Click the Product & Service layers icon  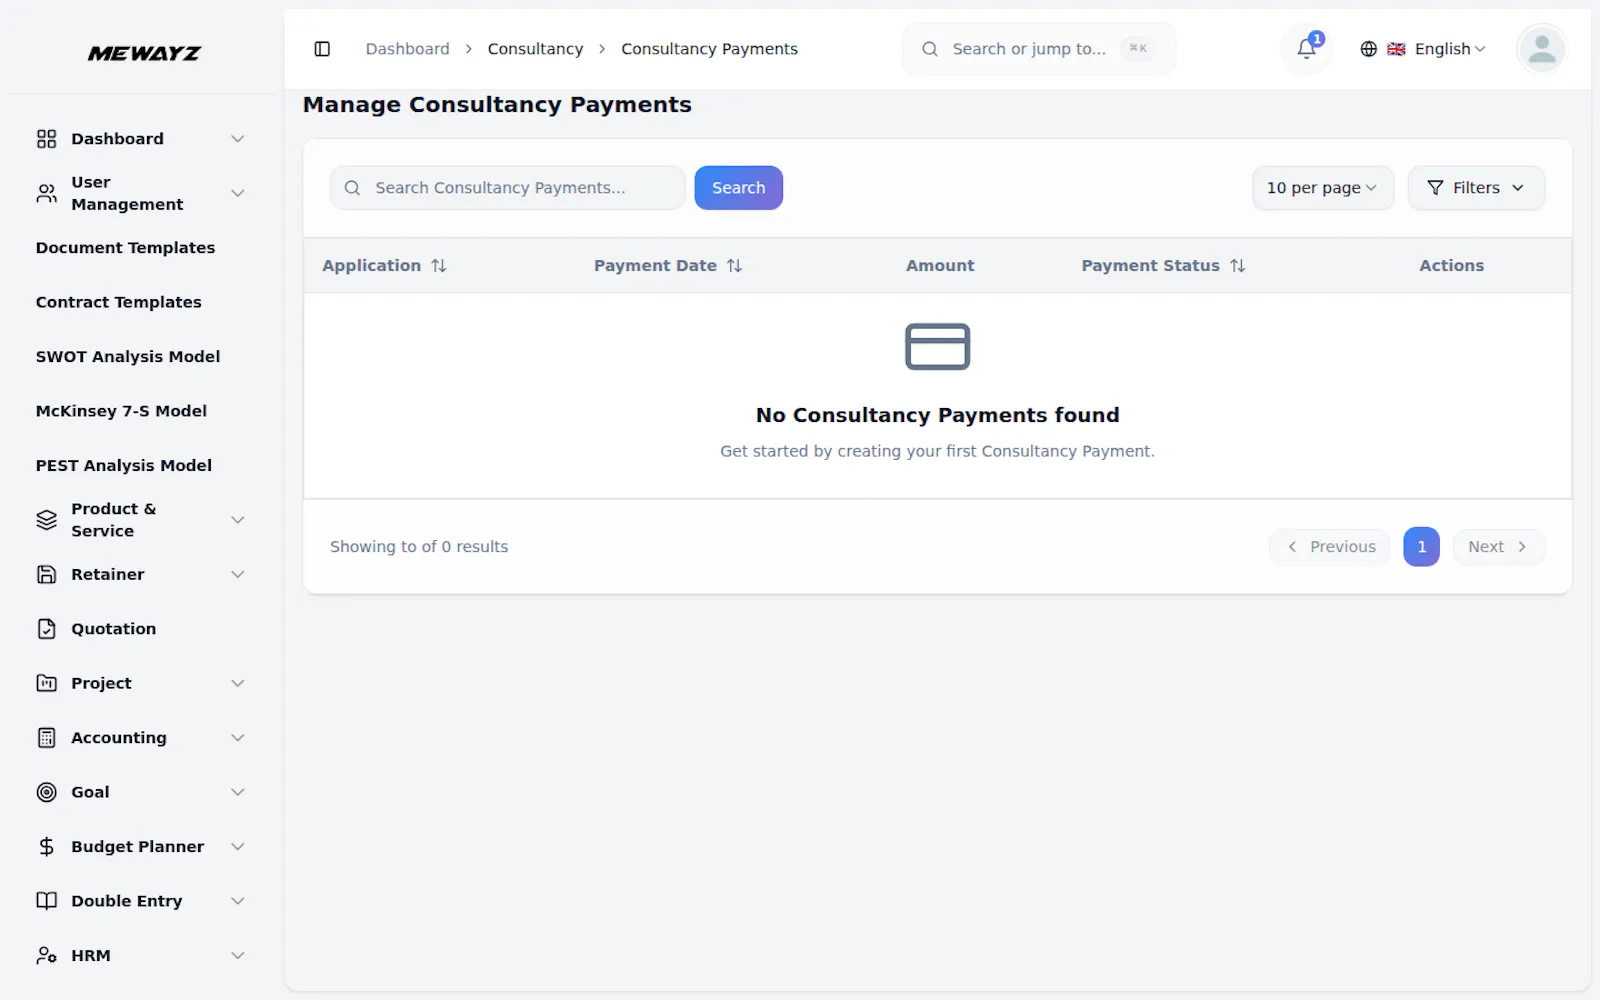click(x=47, y=520)
